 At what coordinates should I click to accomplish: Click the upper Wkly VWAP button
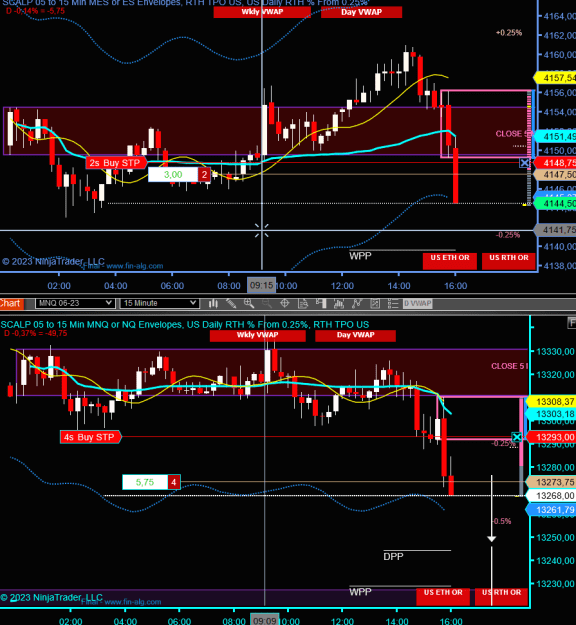click(262, 12)
